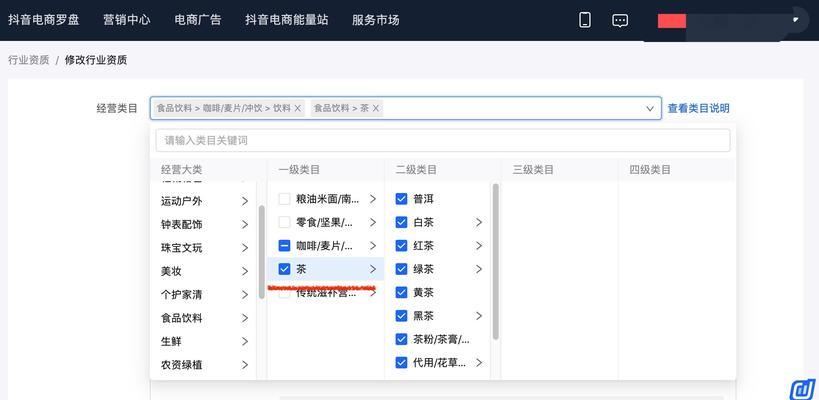This screenshot has height=400, width=819.
Task: Uncheck 黑茶 checkbox
Action: tap(401, 316)
